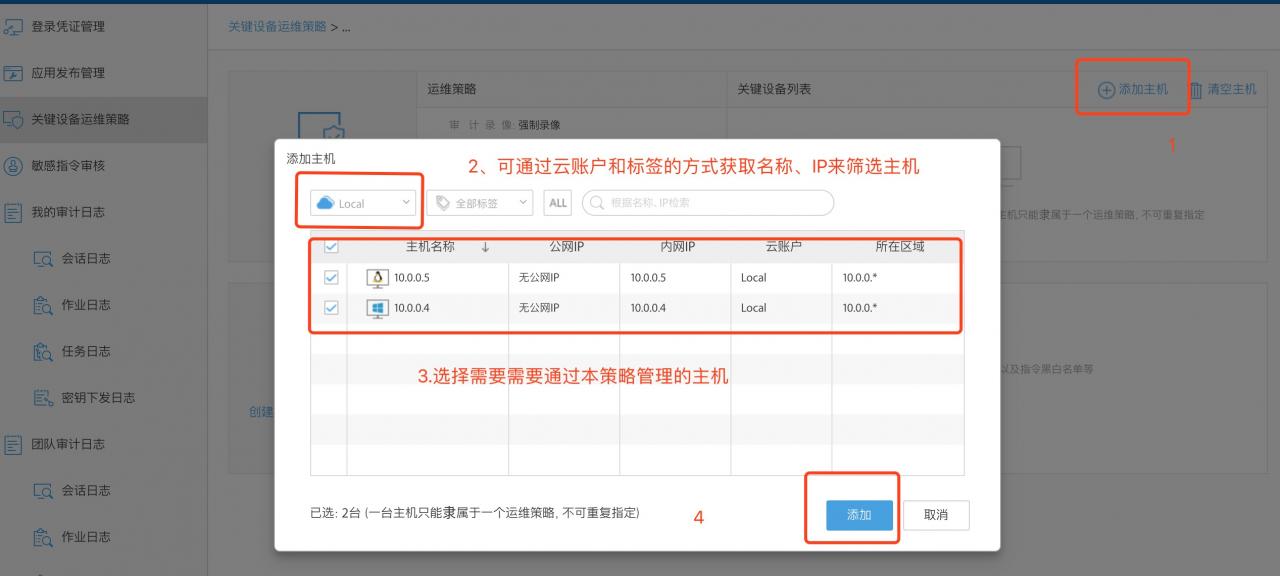1280x576 pixels.
Task: Open 关键设备运维策略 in the sidebar
Action: (80, 120)
